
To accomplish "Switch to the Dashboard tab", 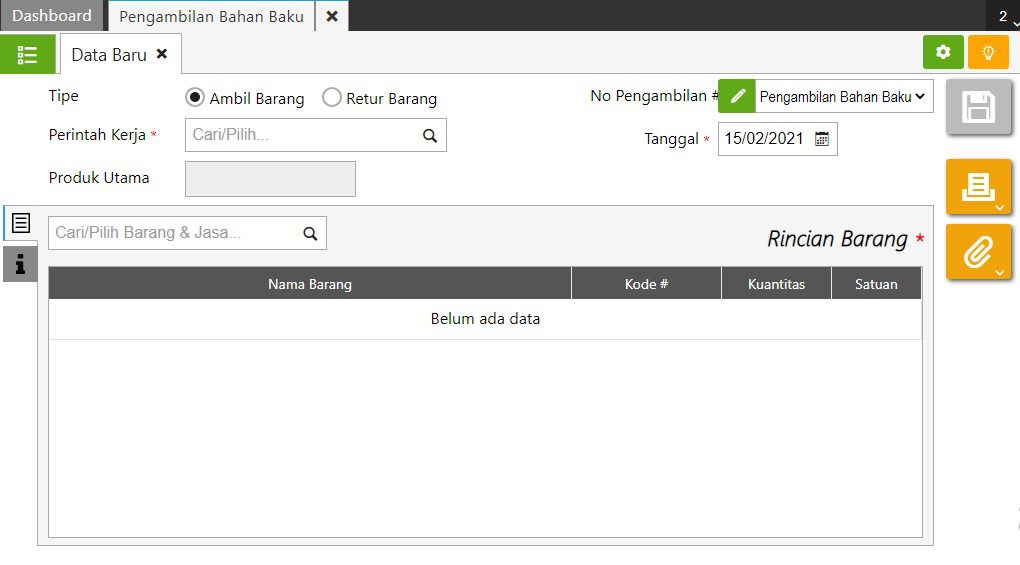I will click(51, 16).
